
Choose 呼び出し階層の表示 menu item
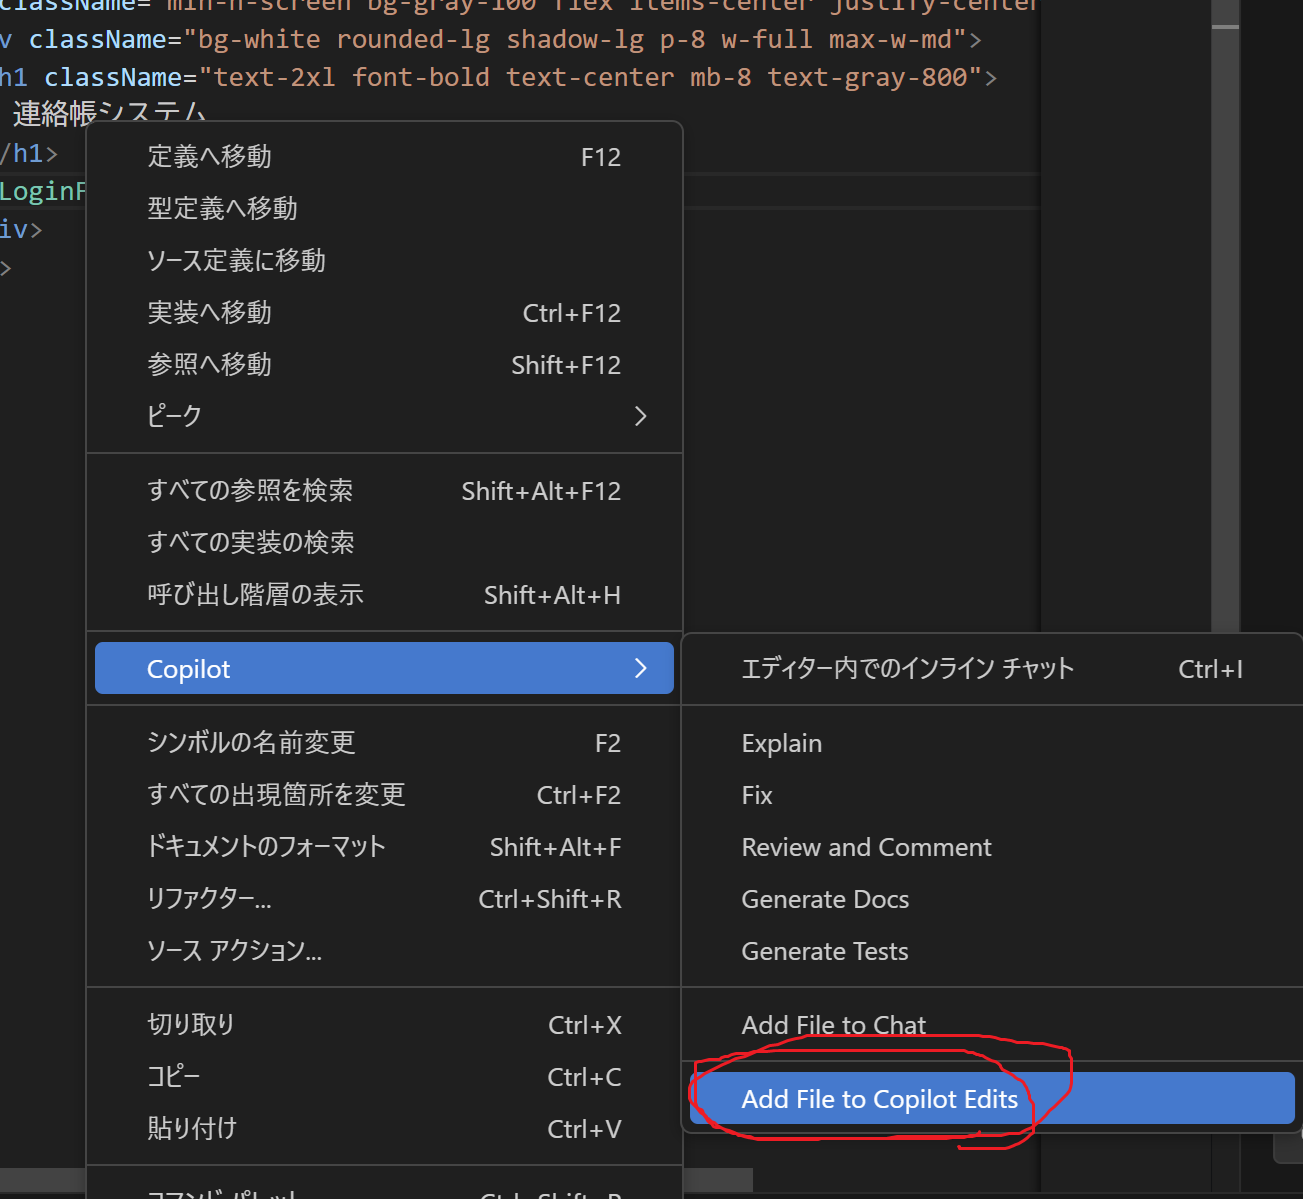(384, 595)
